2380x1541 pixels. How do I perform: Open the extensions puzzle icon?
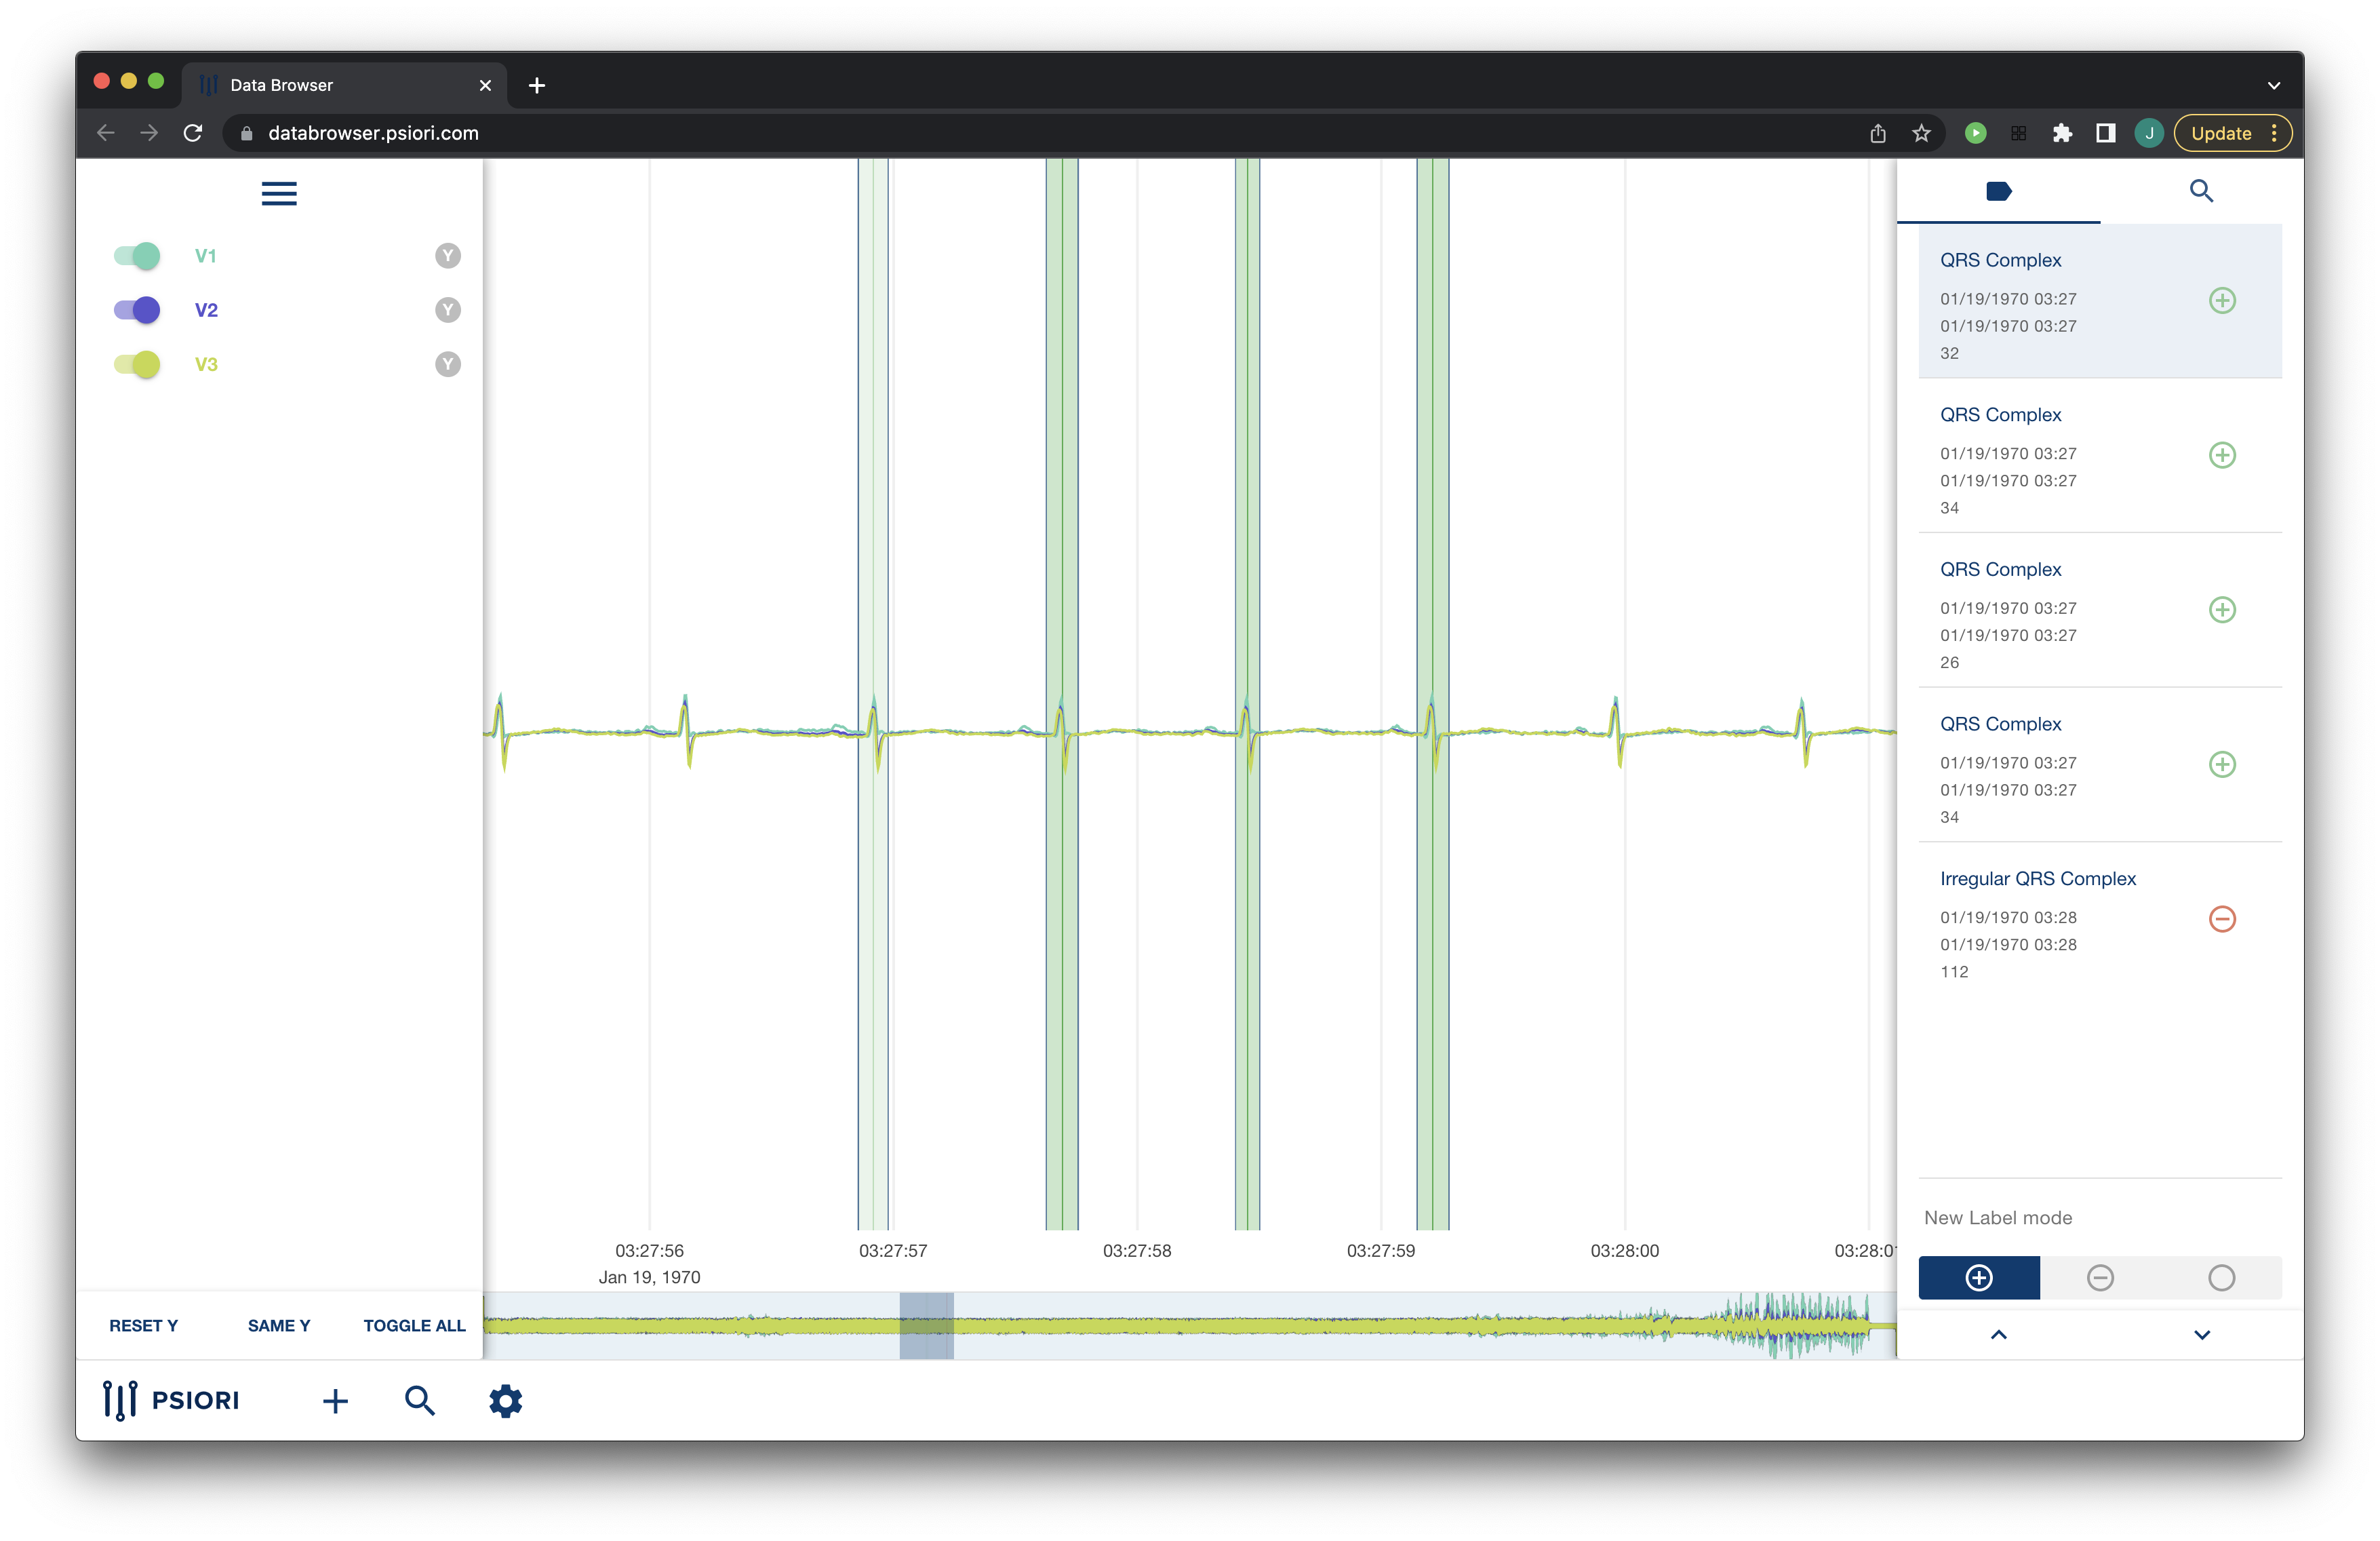[x=2062, y=133]
